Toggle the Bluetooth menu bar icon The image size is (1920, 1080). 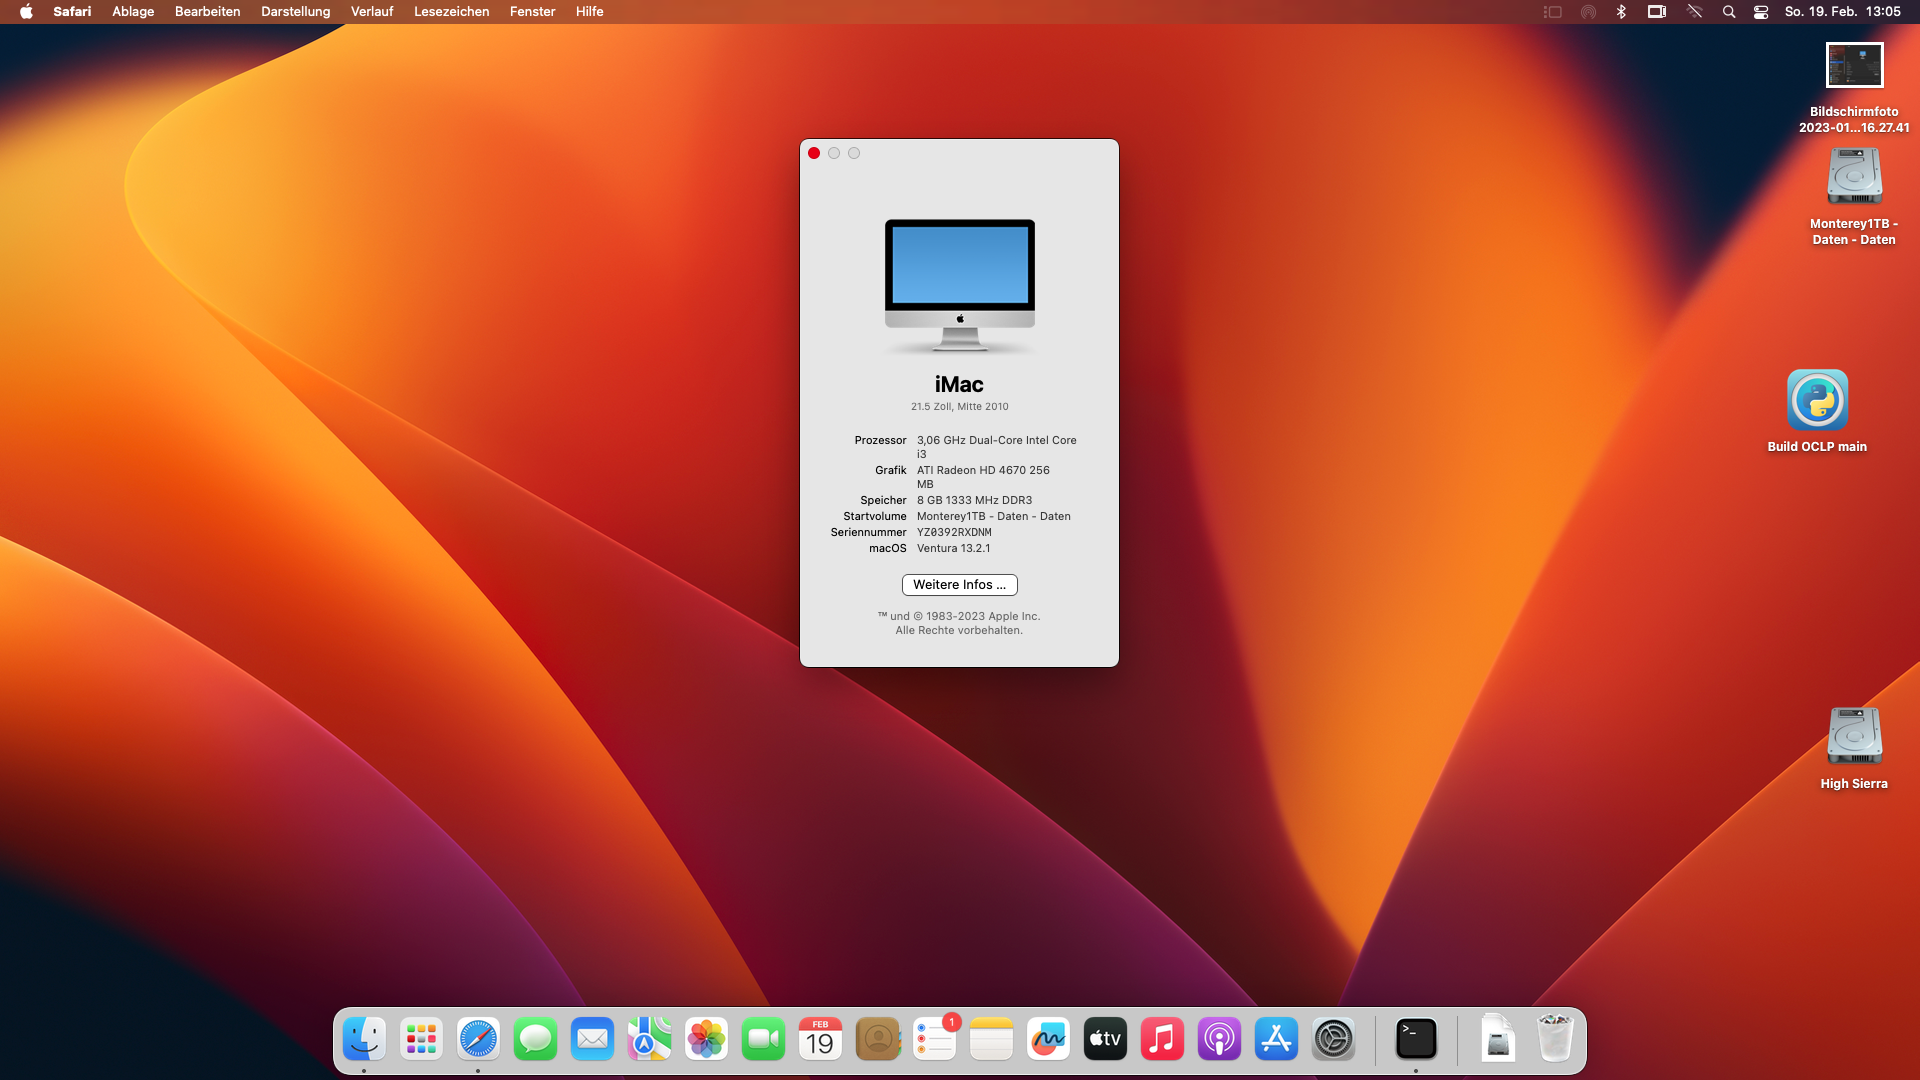1621,12
